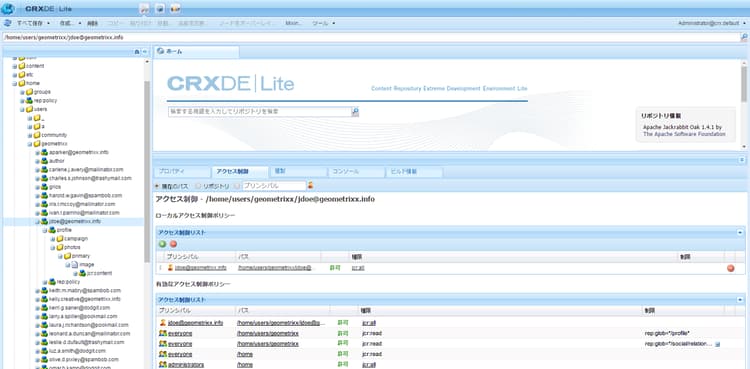Screen dimensions: 750x369
Task: Select the profile node under jdoe
Action: pyautogui.click(x=64, y=230)
